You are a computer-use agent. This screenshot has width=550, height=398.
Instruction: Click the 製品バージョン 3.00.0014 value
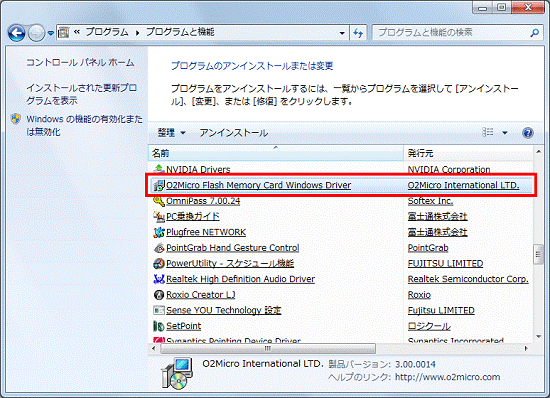tap(415, 364)
